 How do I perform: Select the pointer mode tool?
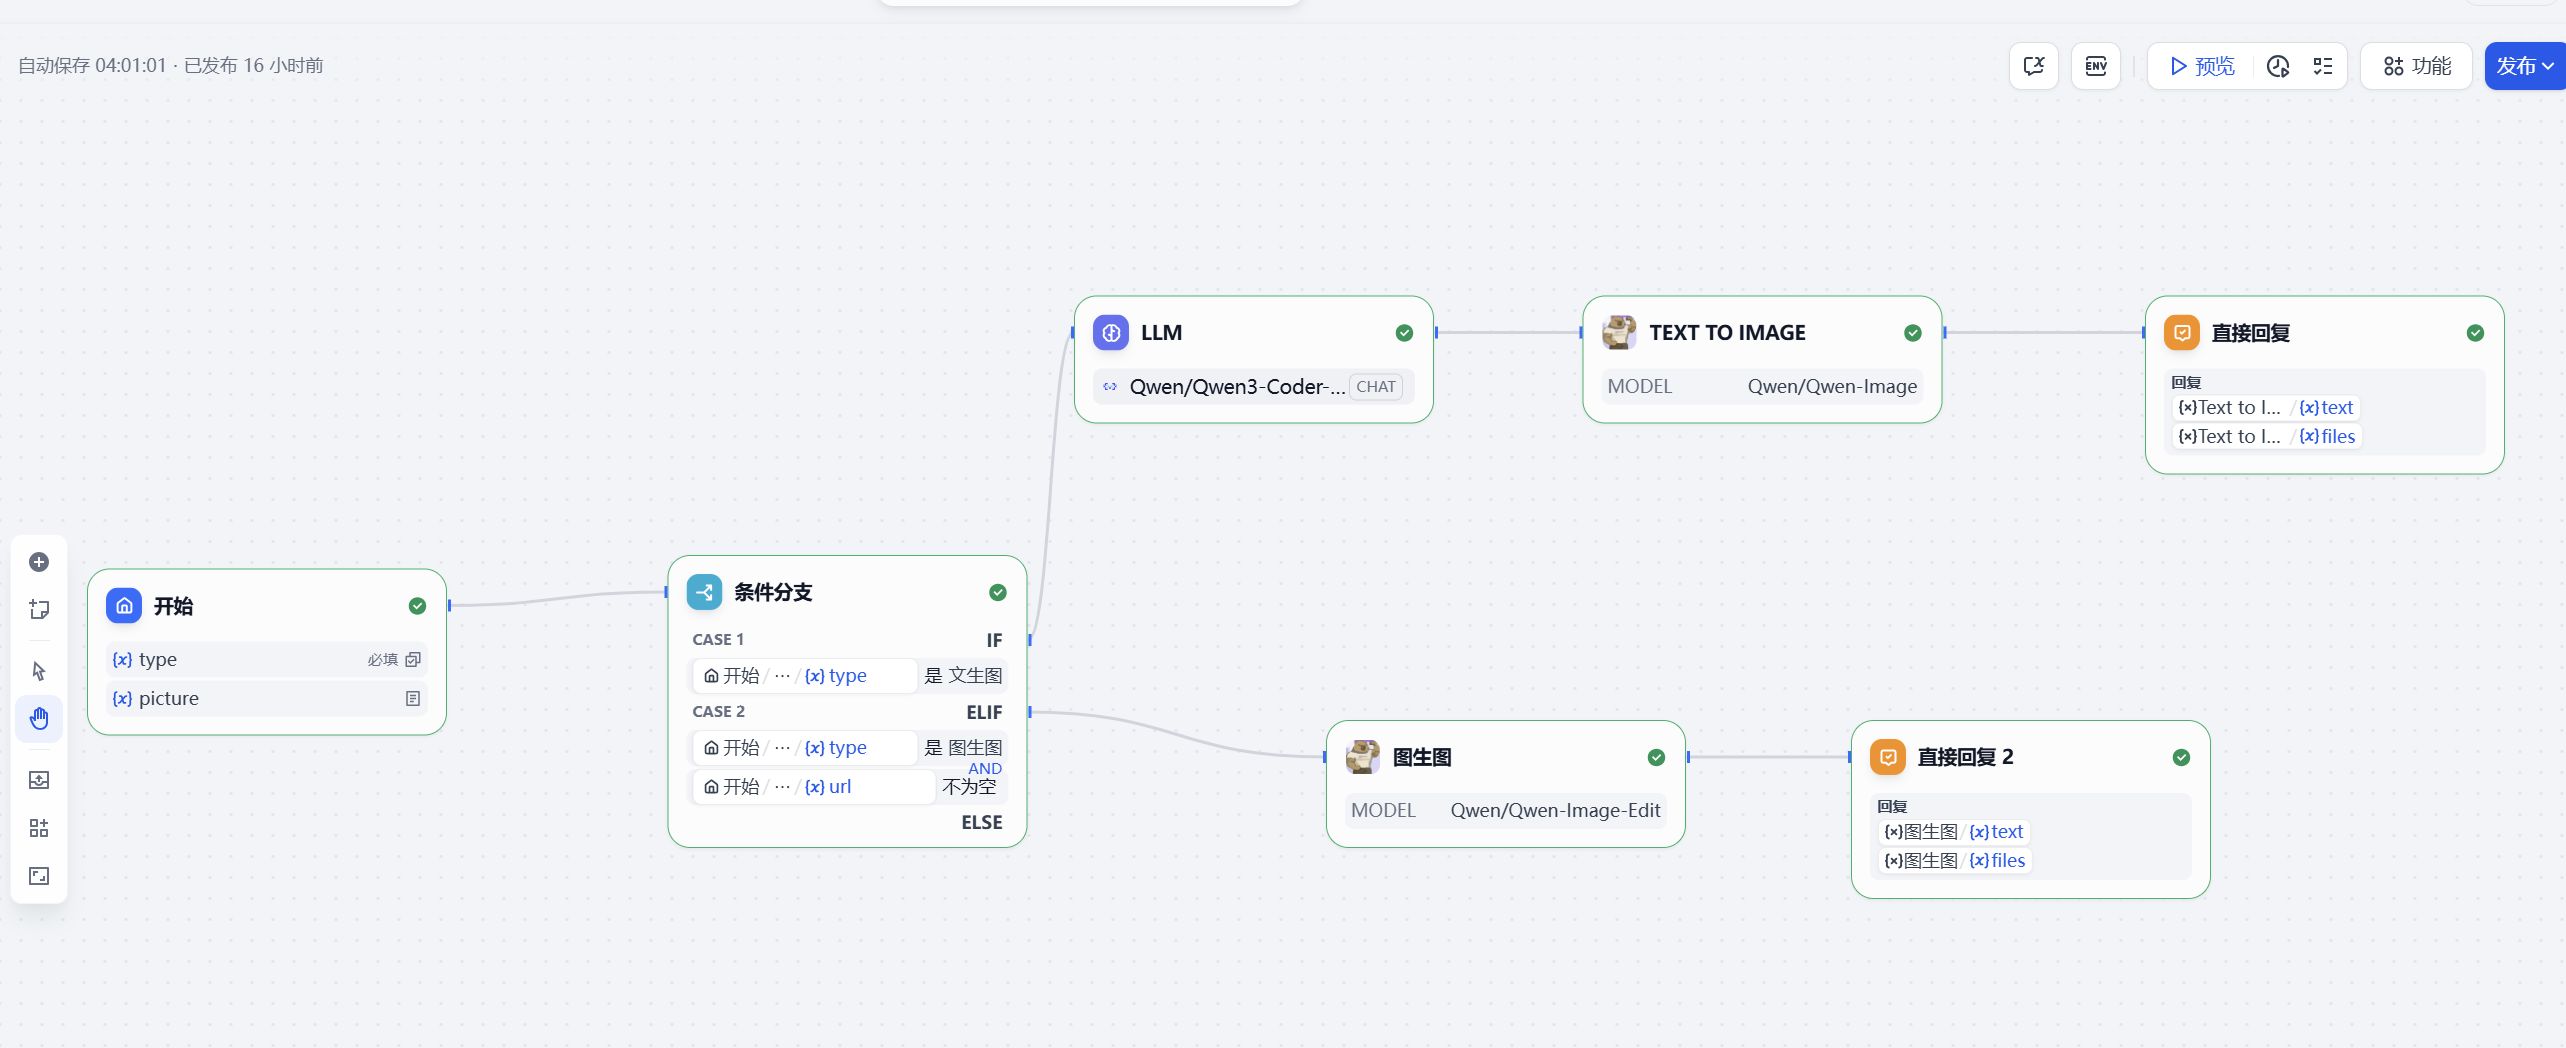click(x=39, y=671)
